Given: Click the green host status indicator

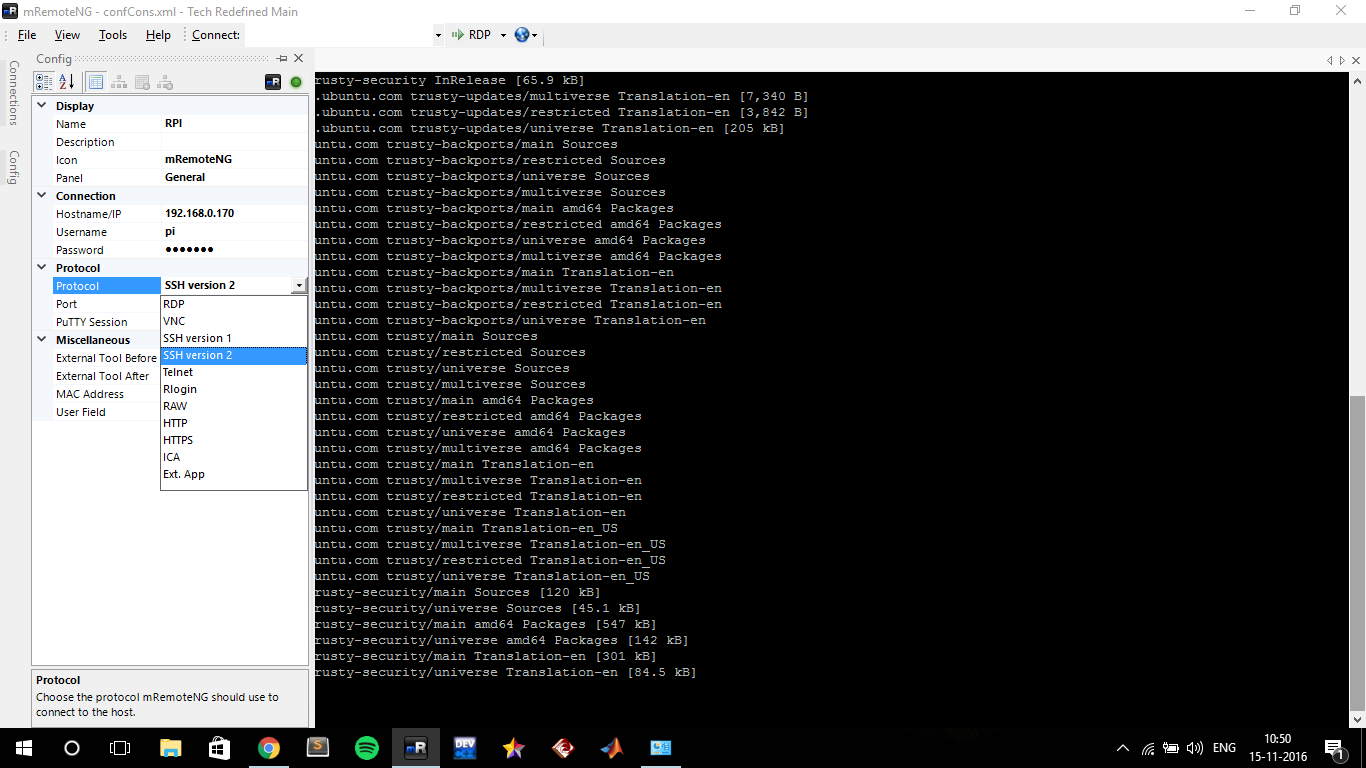Looking at the screenshot, I should click(296, 82).
